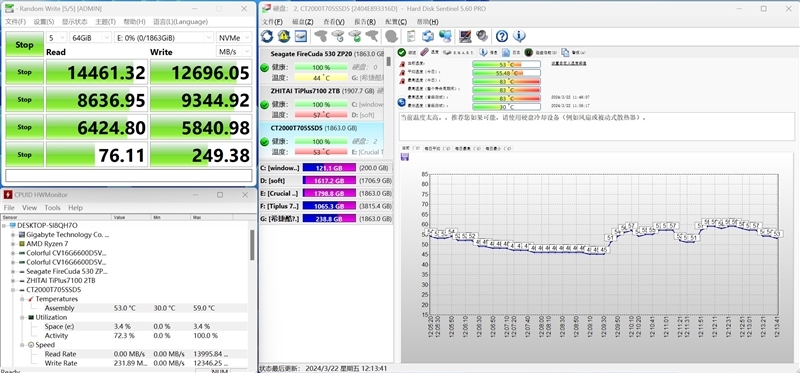This screenshot has height=373, width=800.
Task: Click the blue info bubble toolbar icon
Action: (x=519, y=36)
